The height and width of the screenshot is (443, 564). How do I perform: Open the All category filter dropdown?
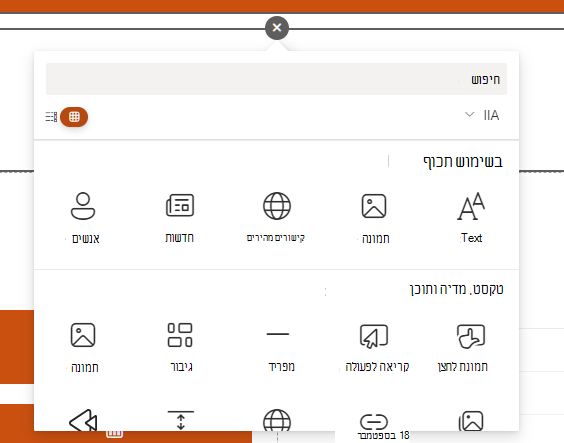[x=482, y=115]
